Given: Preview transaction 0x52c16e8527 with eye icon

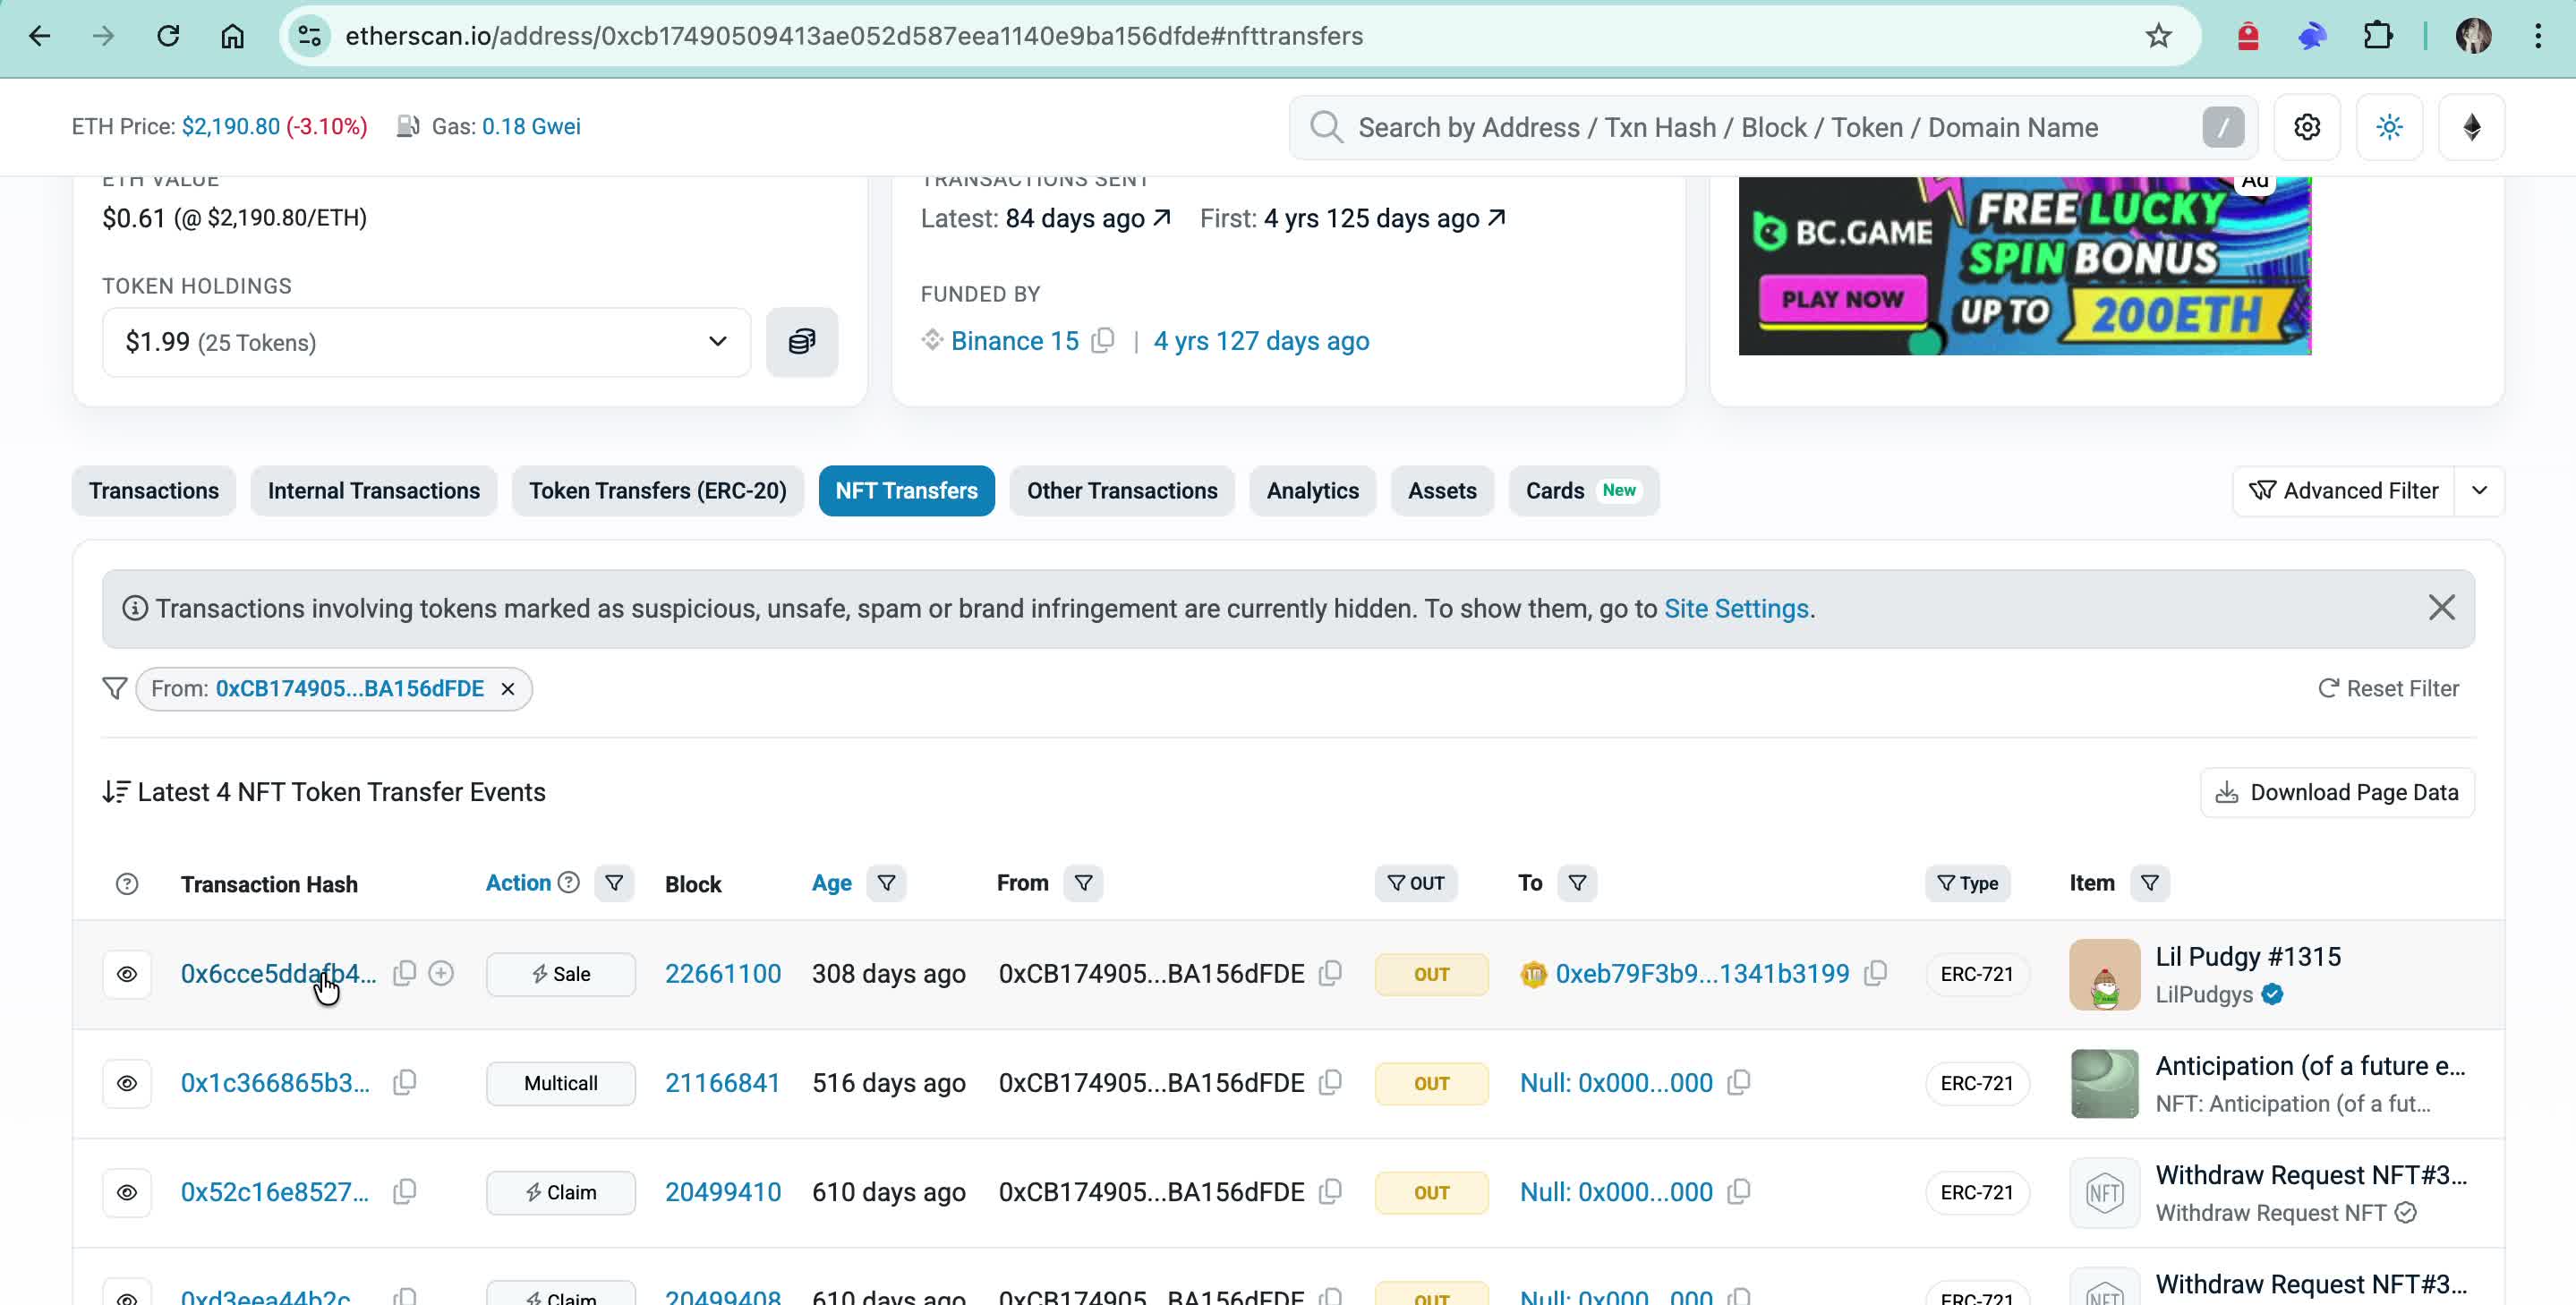Looking at the screenshot, I should tap(127, 1192).
